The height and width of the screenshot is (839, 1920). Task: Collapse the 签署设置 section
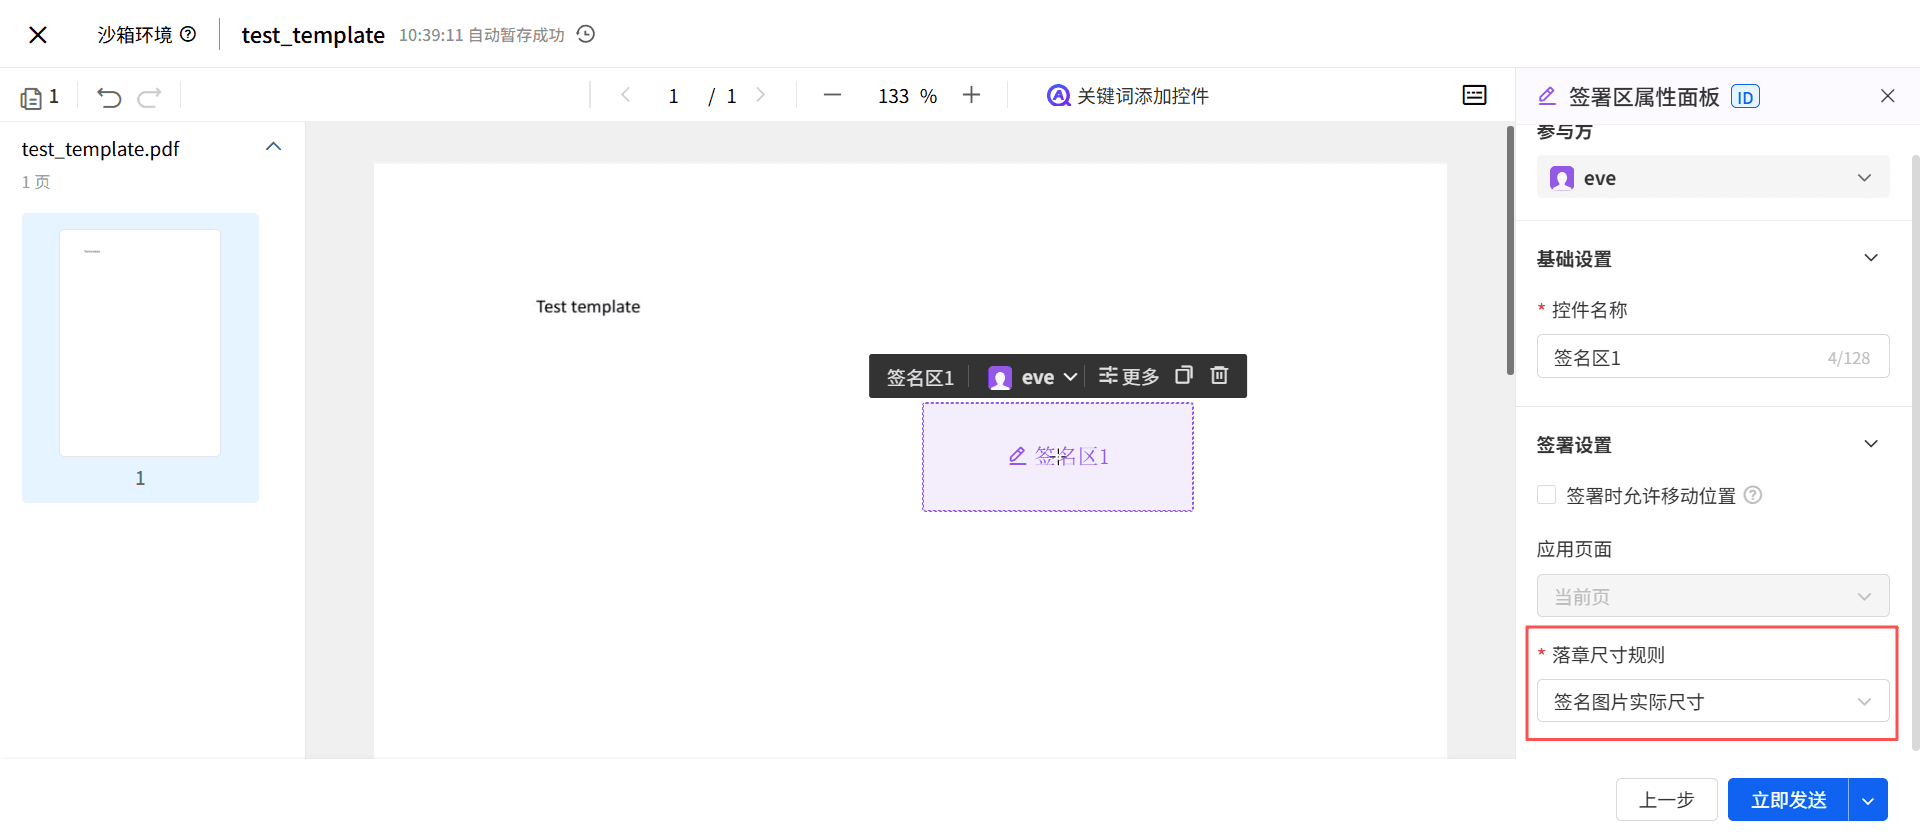point(1870,444)
